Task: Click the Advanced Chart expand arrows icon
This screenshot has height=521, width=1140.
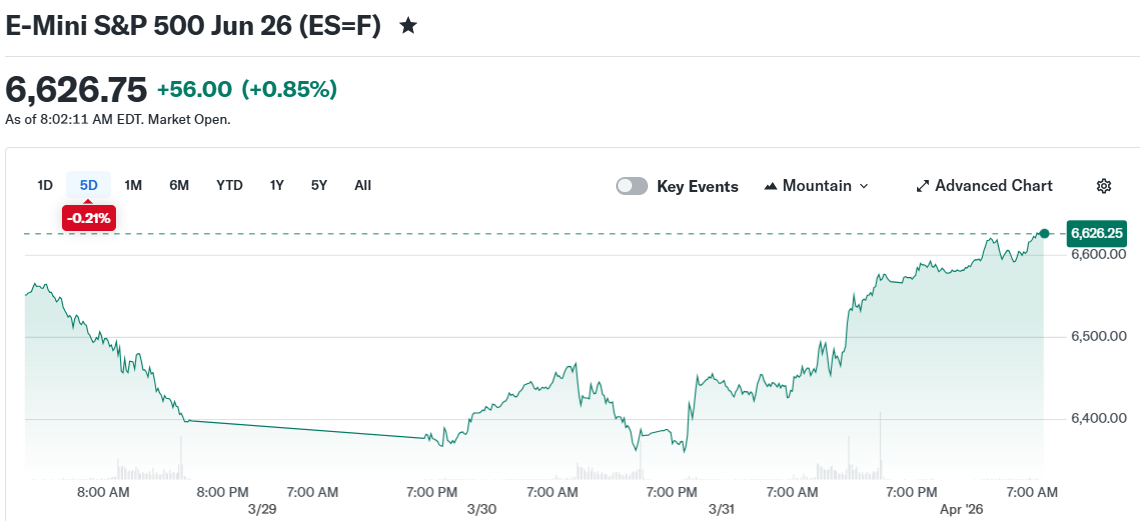Action: click(923, 186)
